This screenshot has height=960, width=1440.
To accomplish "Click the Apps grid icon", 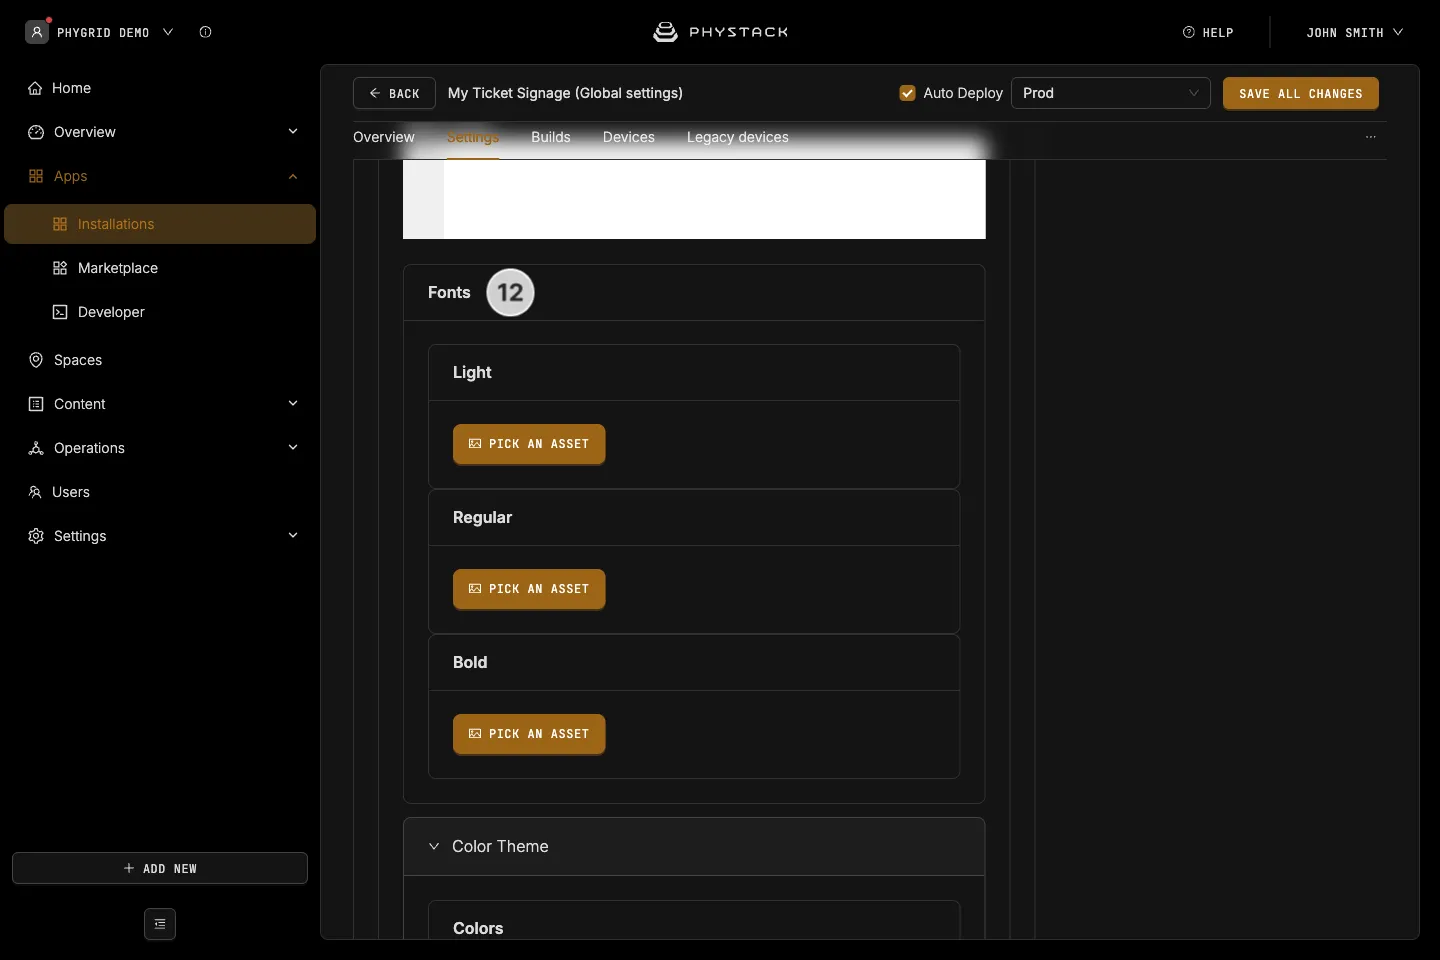I will click(36, 176).
